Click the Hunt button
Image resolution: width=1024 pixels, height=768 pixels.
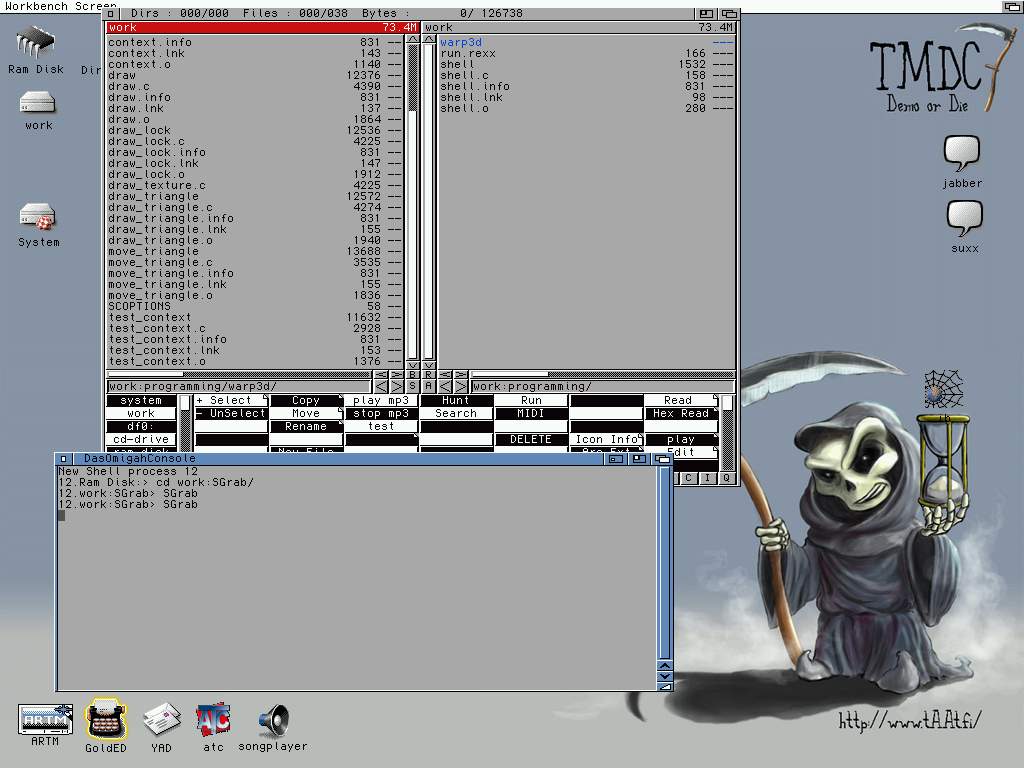click(x=456, y=400)
